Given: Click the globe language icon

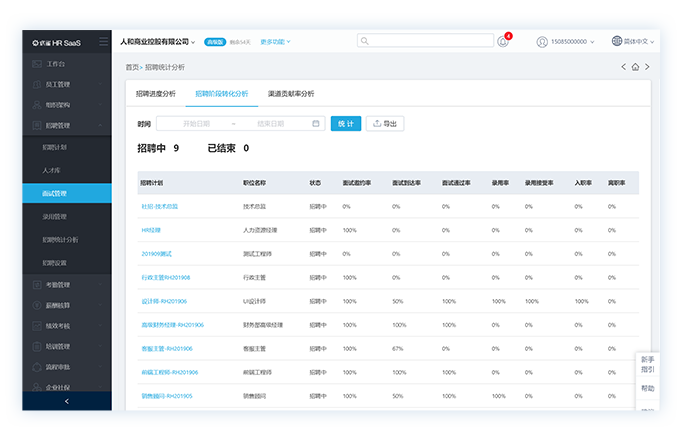Looking at the screenshot, I should [616, 41].
